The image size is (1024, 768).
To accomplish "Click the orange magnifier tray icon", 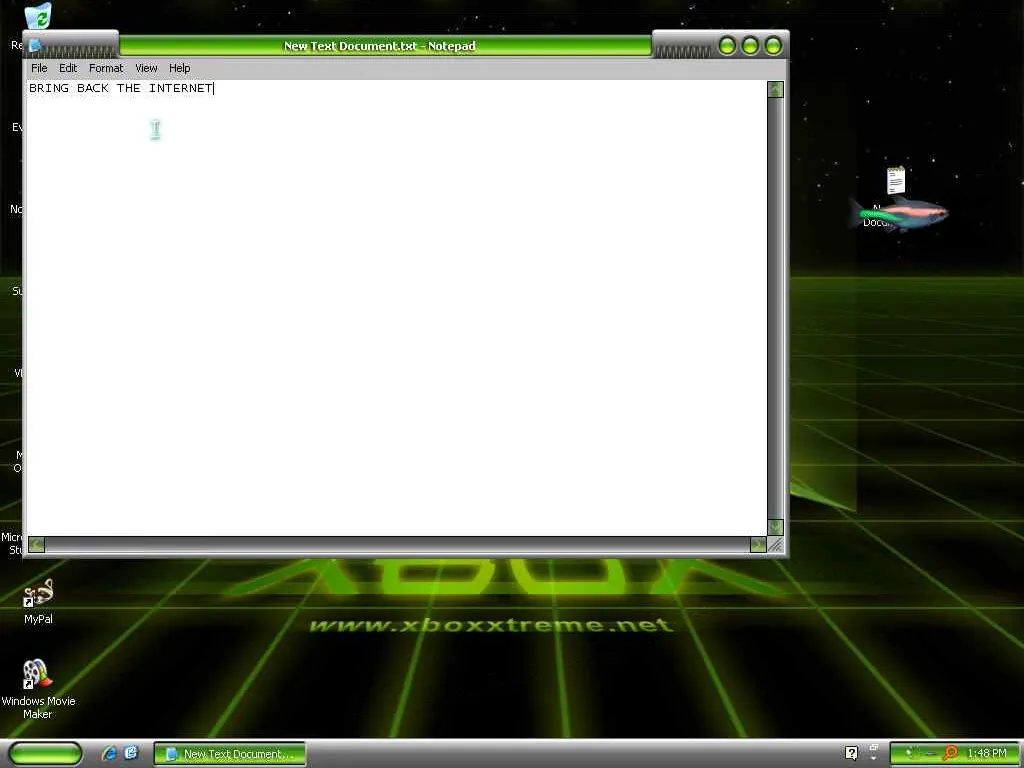I will tap(951, 754).
